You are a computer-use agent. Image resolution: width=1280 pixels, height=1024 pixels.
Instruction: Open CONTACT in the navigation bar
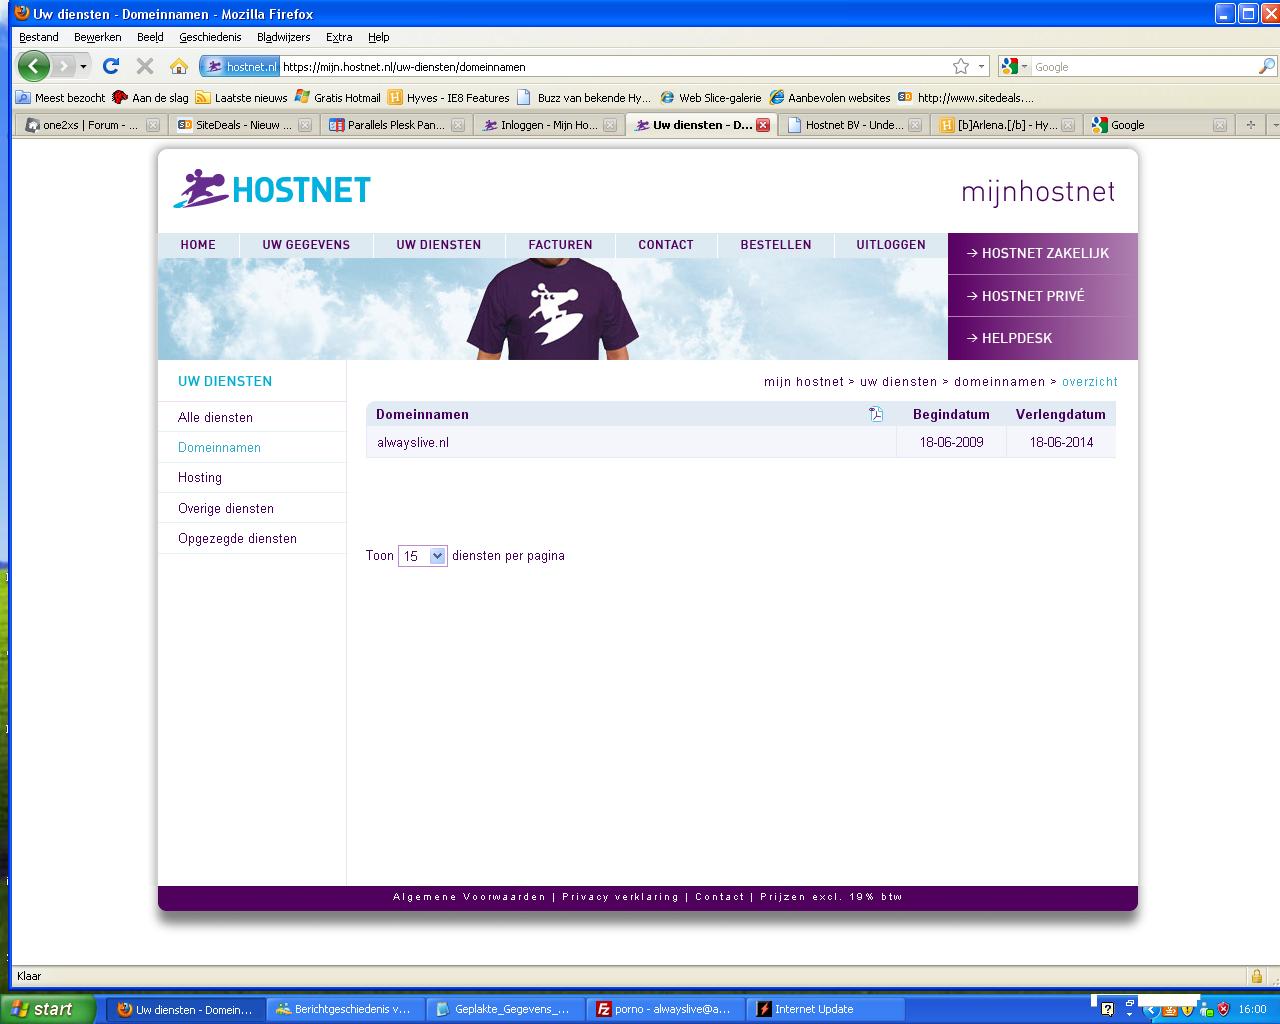coord(666,245)
